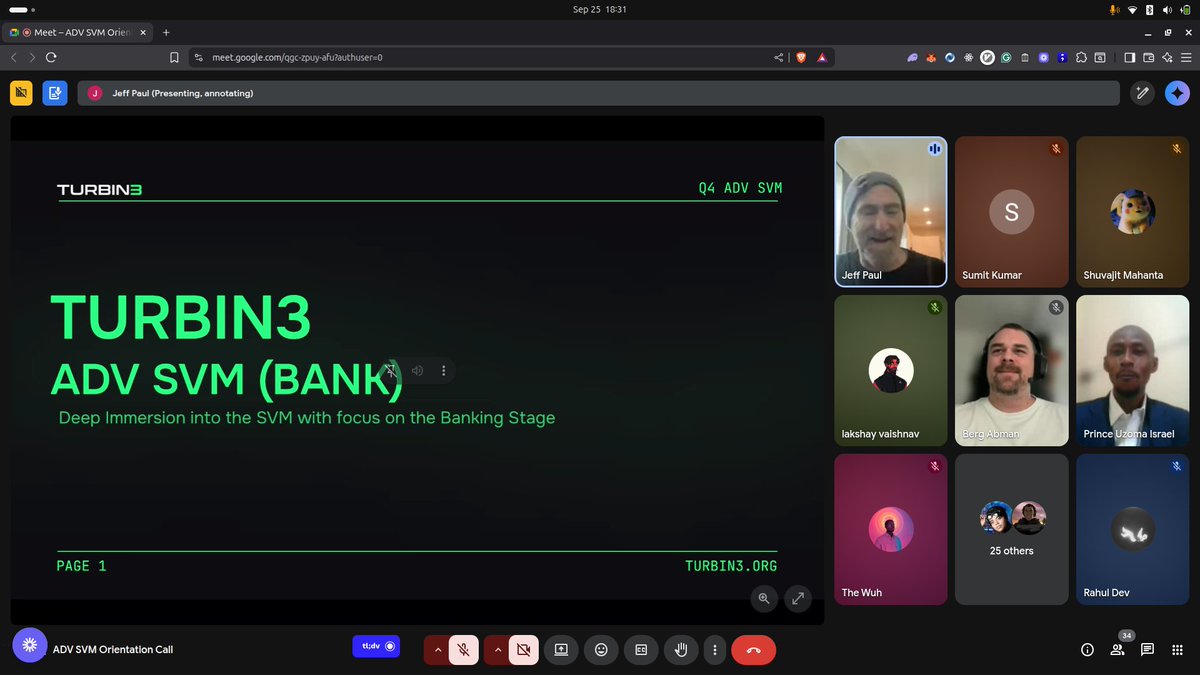The height and width of the screenshot is (675, 1200).
Task: Open the Brave Wallet toolbar icon
Action: (x=1148, y=57)
